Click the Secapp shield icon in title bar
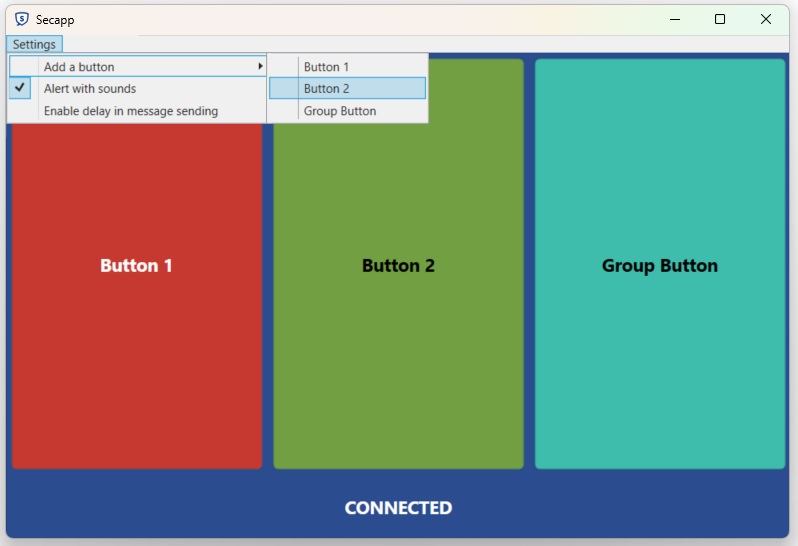Screen dimensions: 798x546 (x=22, y=19)
